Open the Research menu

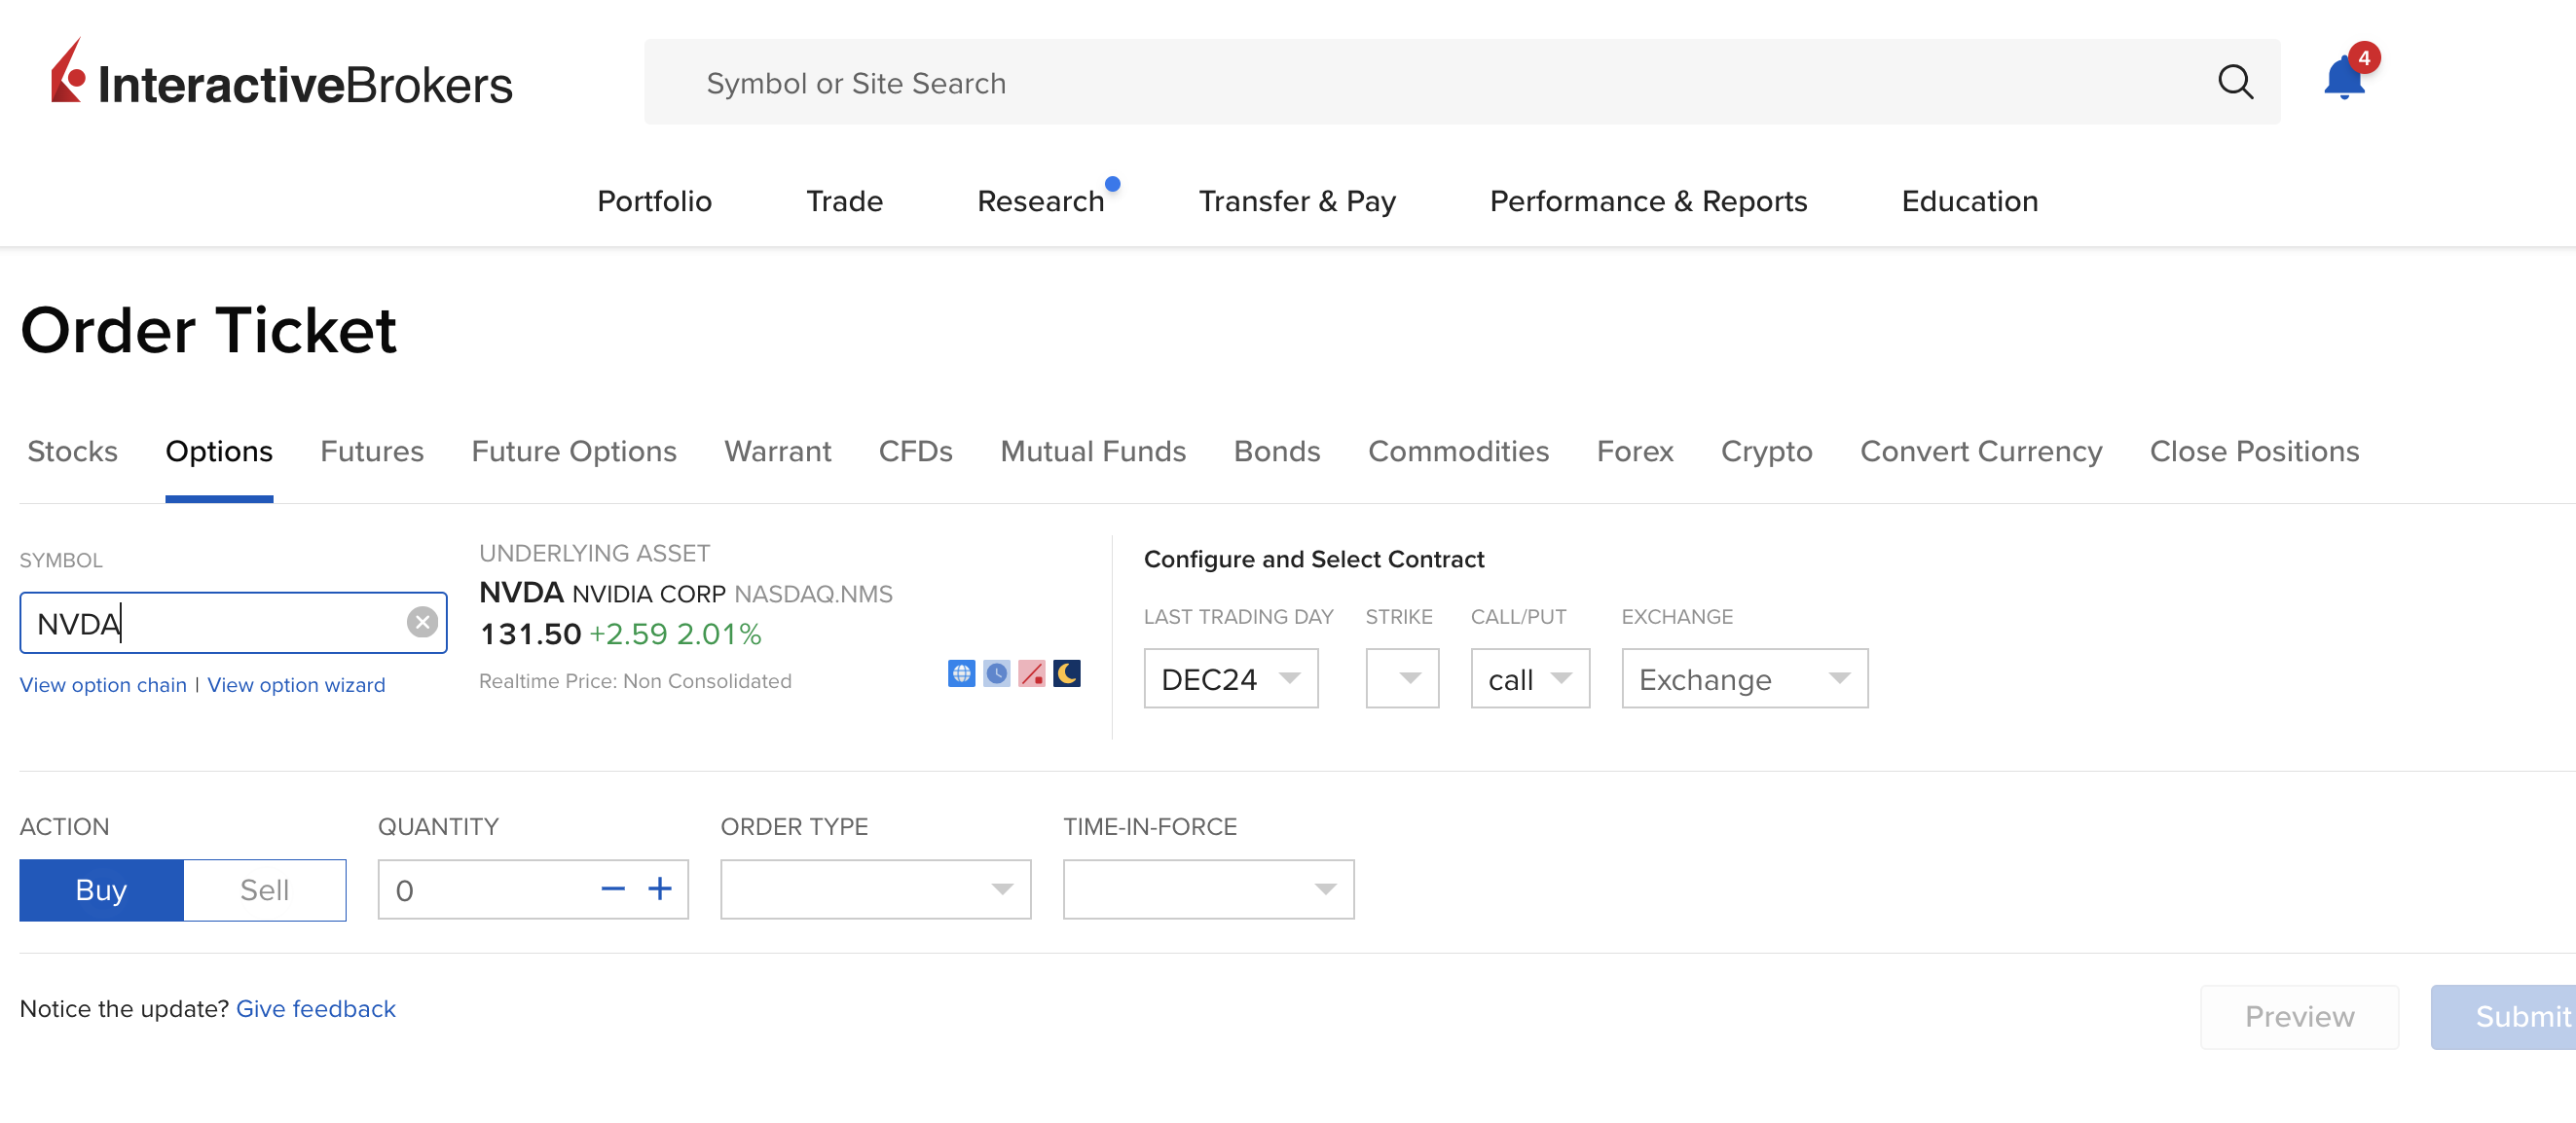click(x=1040, y=201)
